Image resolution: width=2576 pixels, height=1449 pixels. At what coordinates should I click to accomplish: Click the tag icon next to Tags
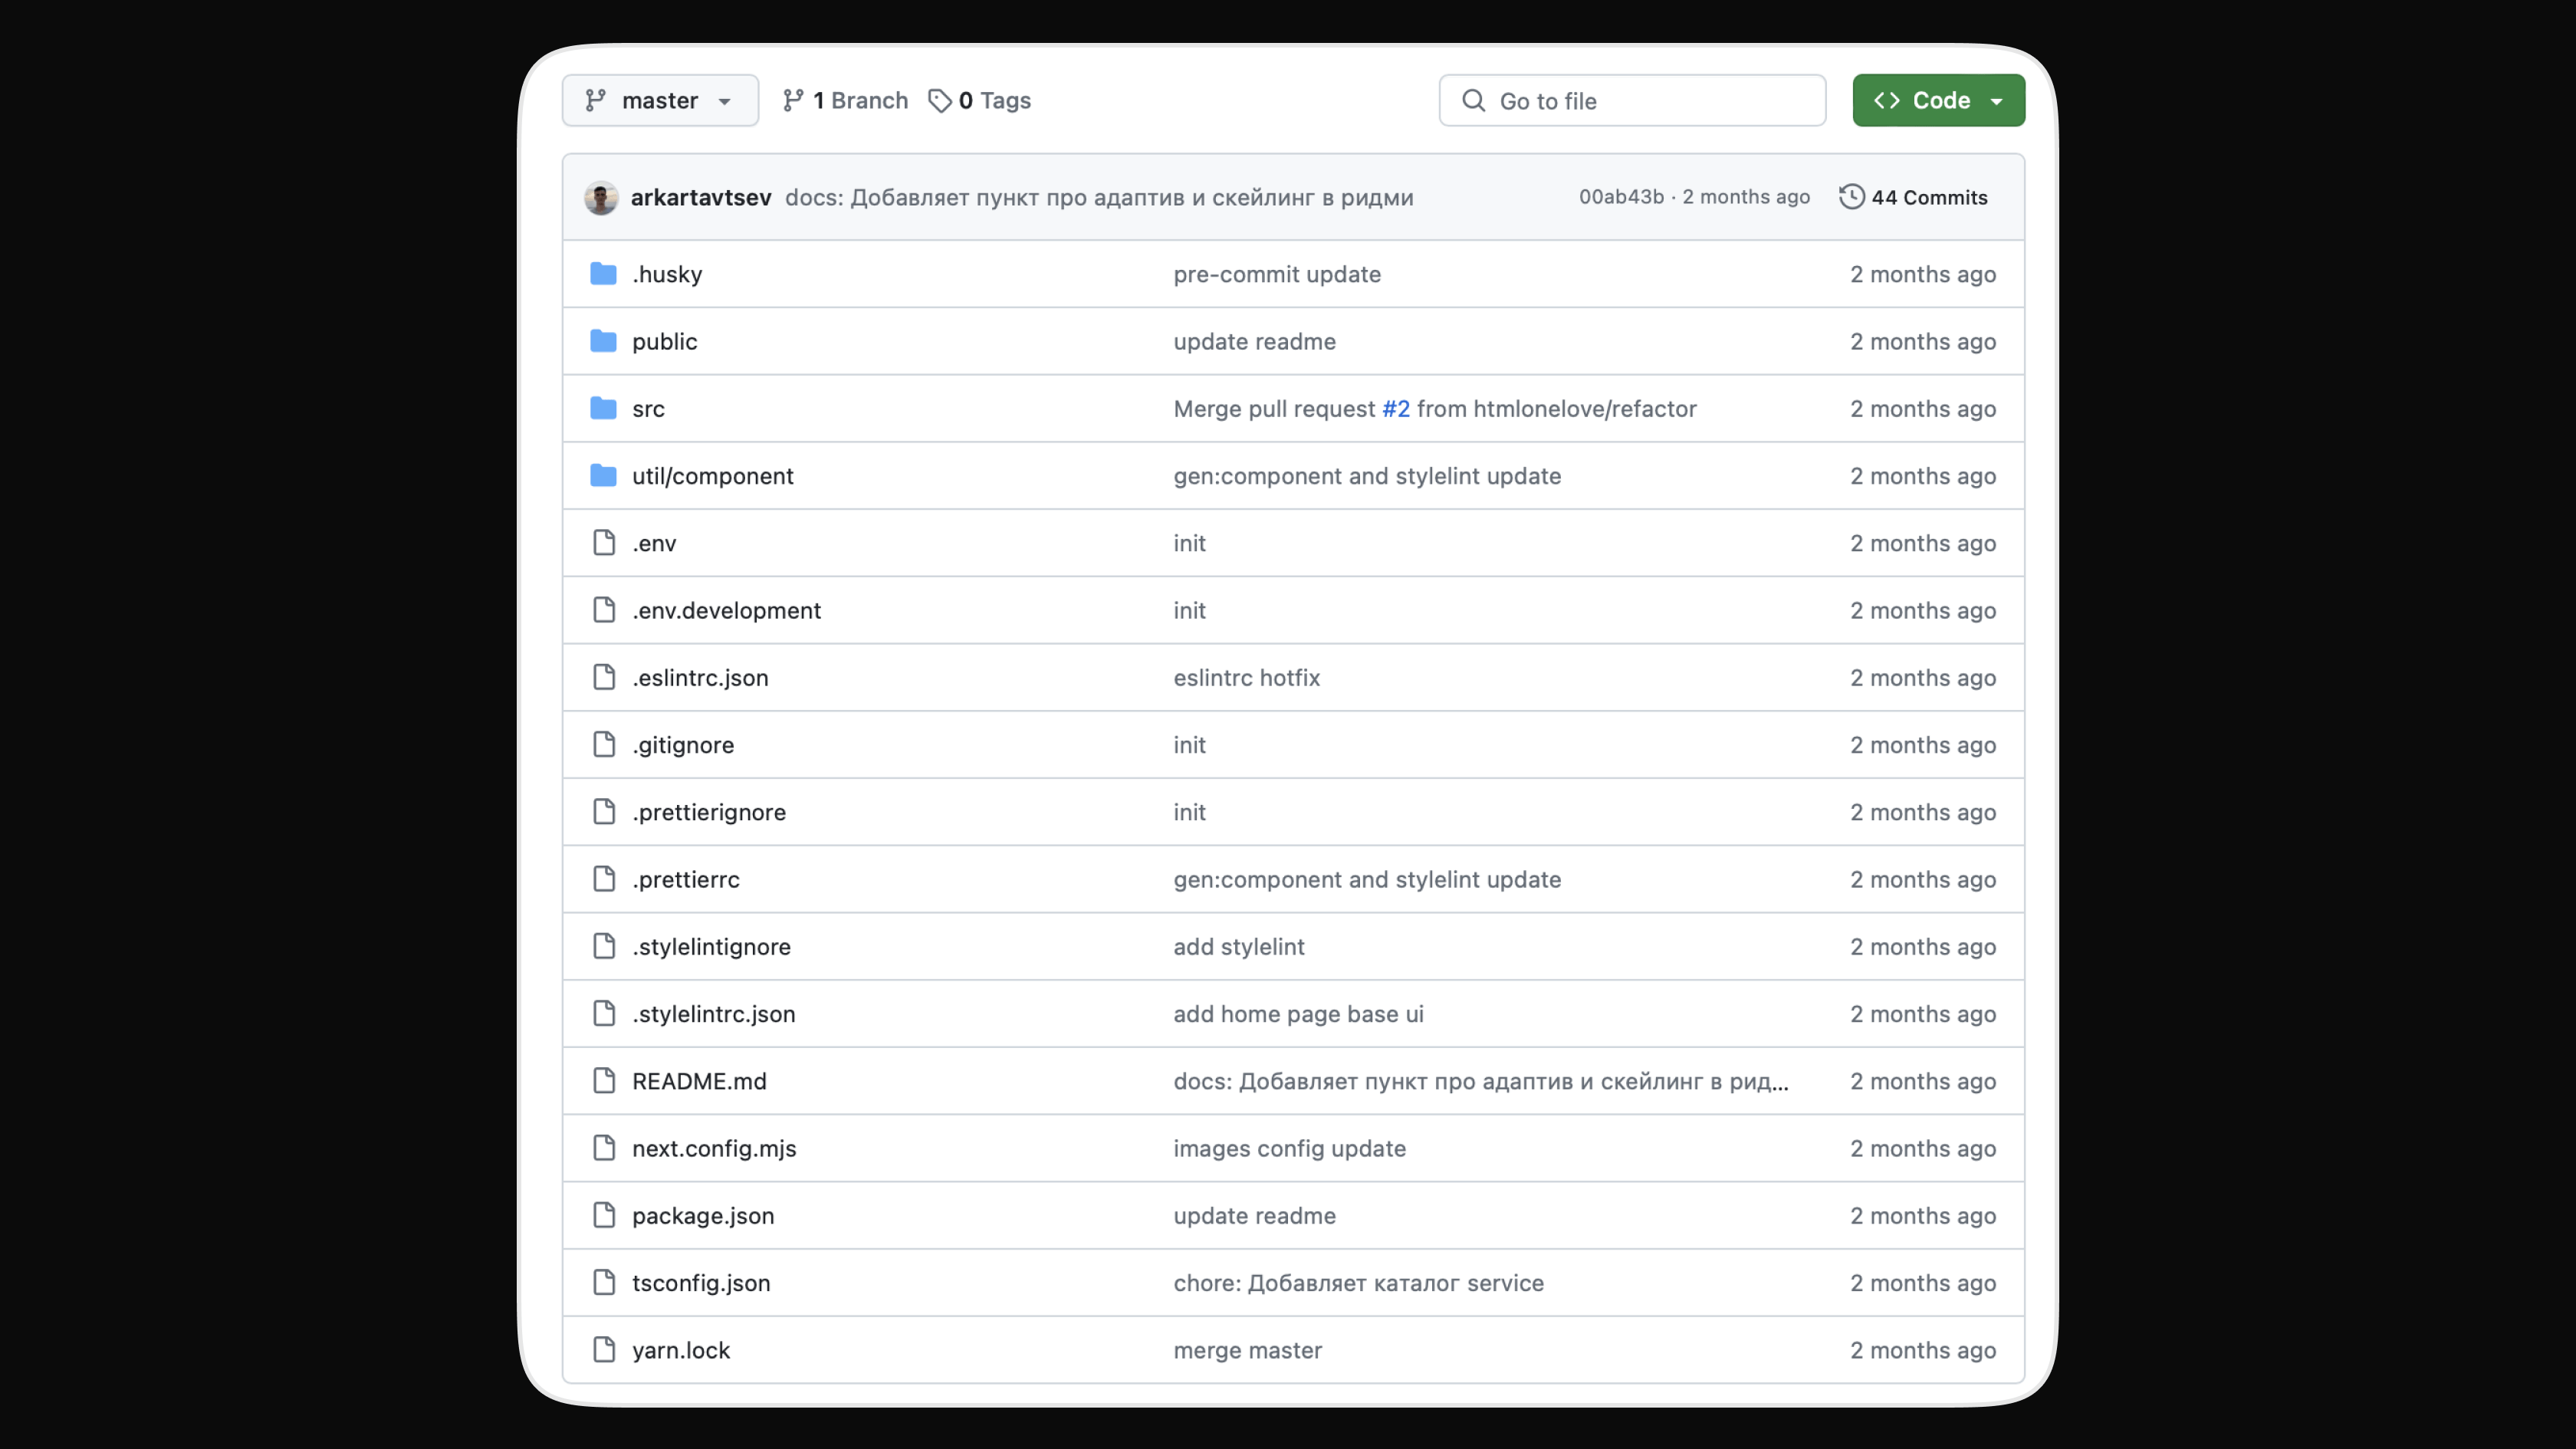[939, 100]
